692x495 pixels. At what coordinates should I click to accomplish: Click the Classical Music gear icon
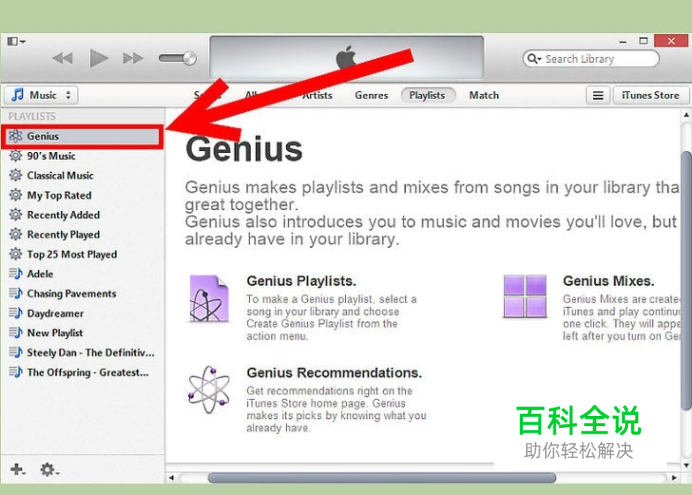[15, 175]
